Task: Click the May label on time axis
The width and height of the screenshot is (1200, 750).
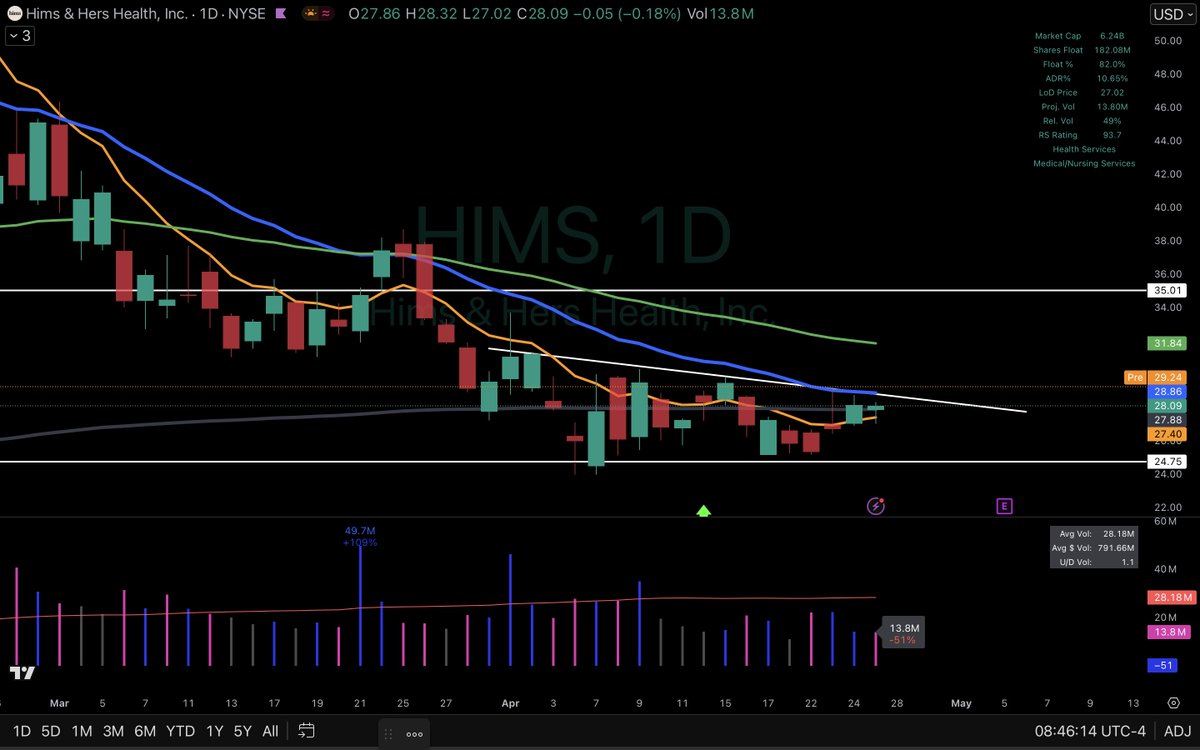Action: point(961,702)
